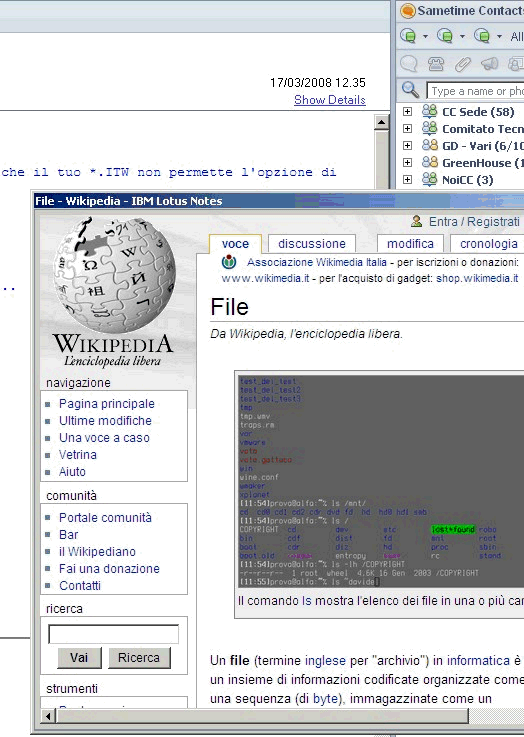Focus the Wikipedia ricerca search box
This screenshot has width=524, height=737.
click(x=113, y=634)
